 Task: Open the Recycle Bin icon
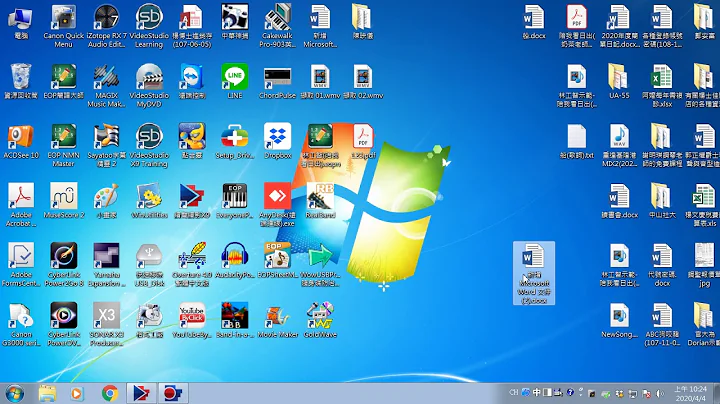(x=21, y=81)
